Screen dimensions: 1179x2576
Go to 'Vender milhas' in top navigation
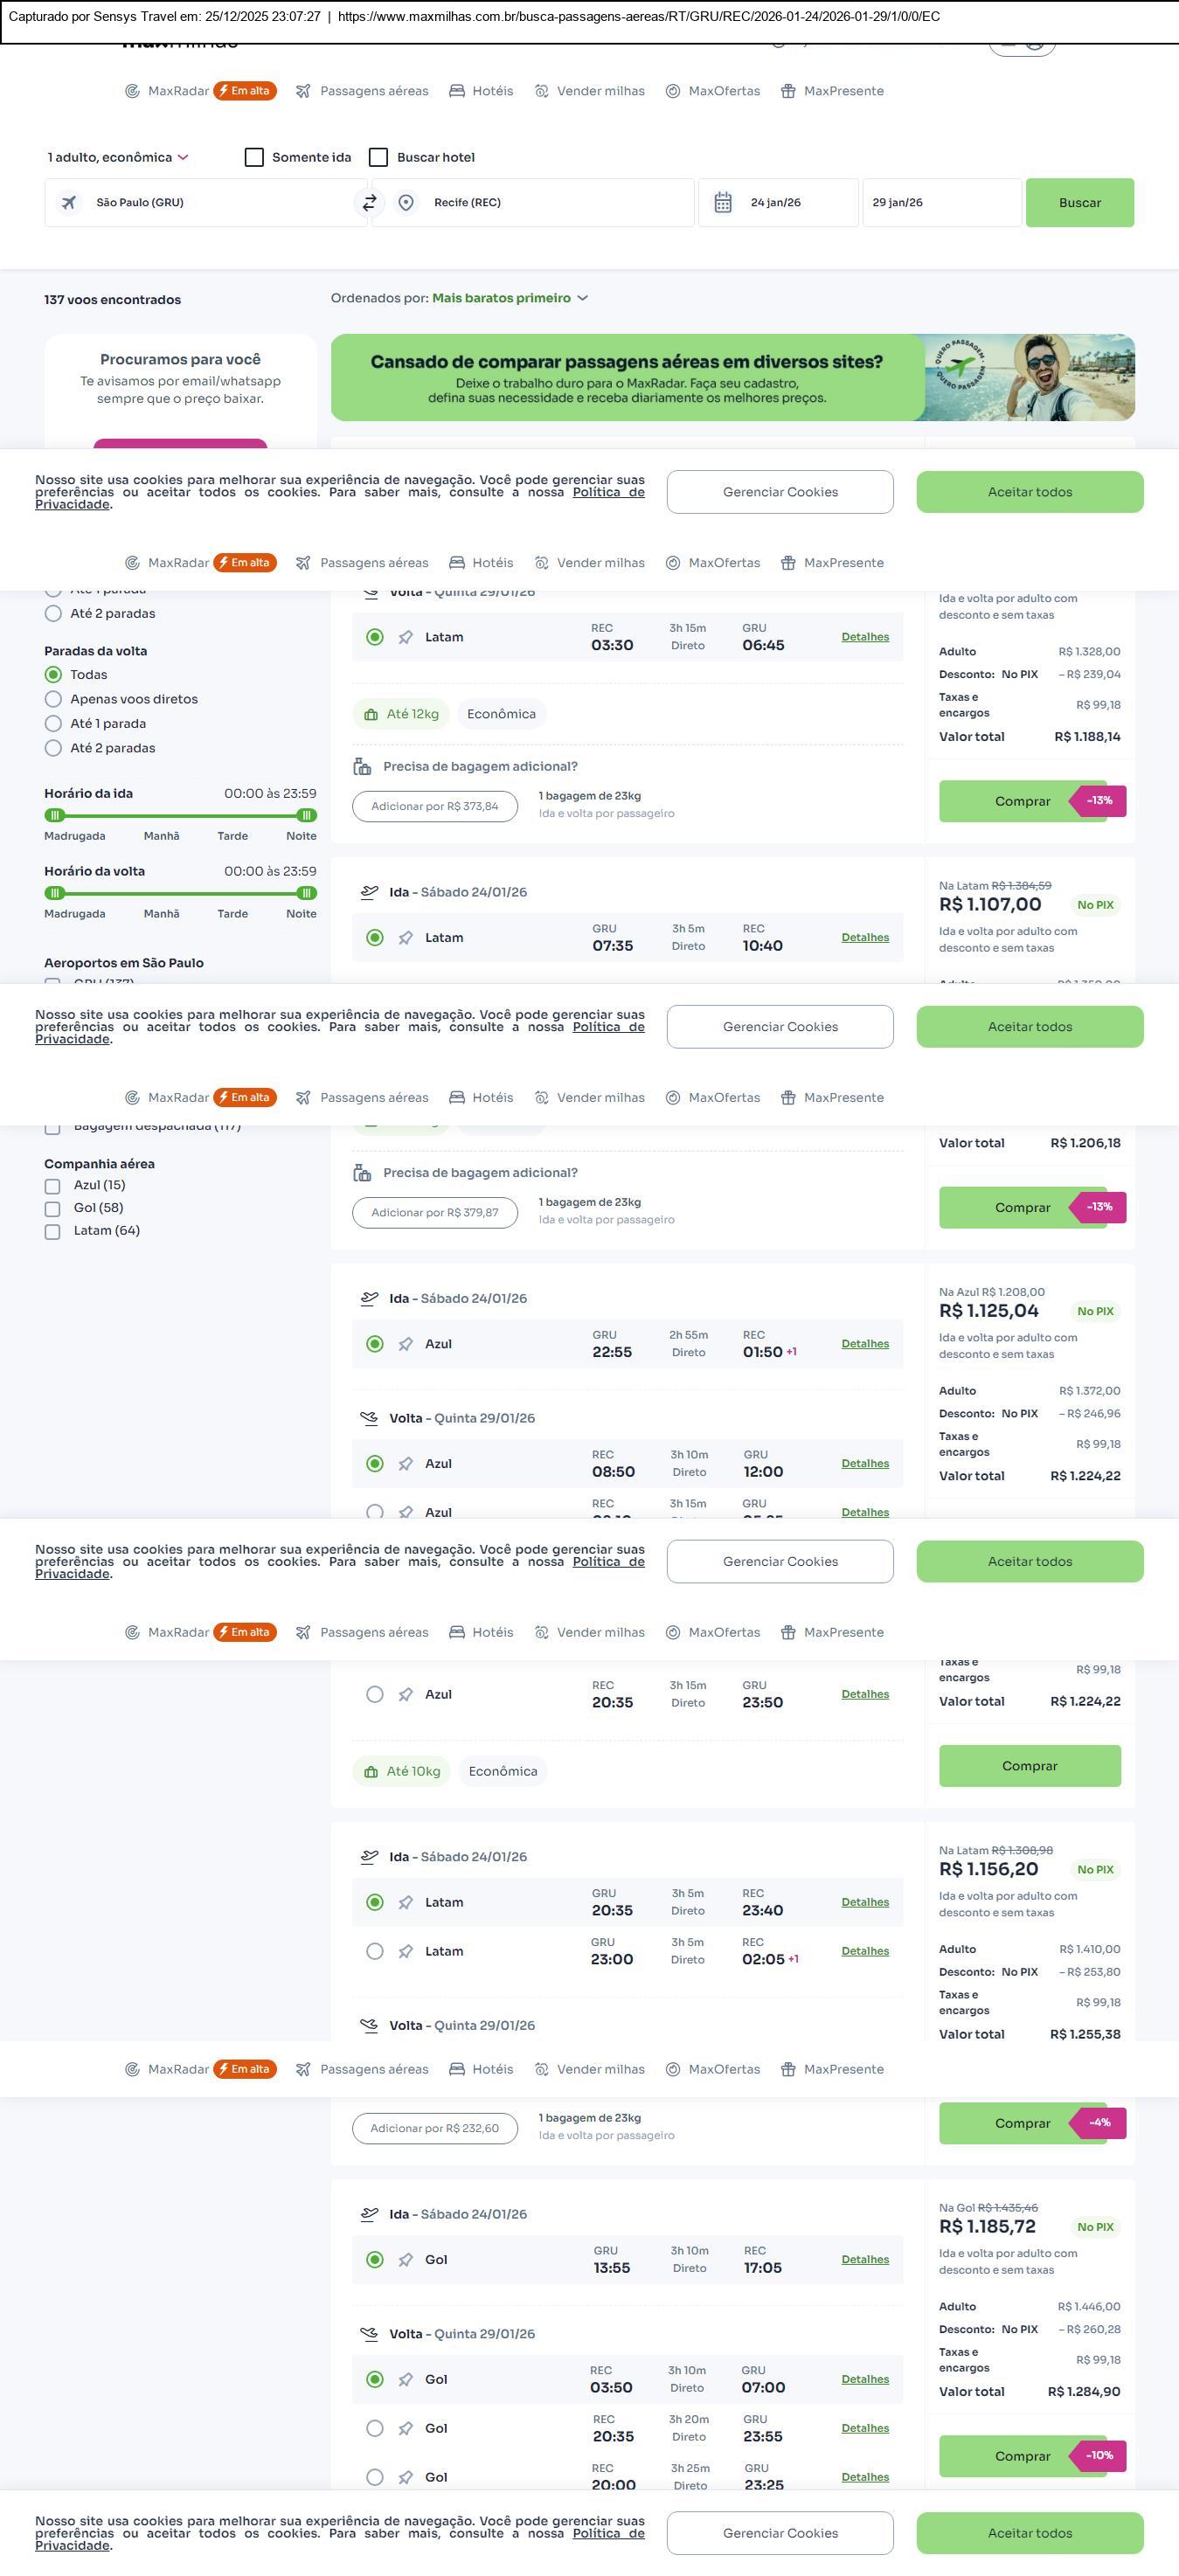[x=589, y=91]
